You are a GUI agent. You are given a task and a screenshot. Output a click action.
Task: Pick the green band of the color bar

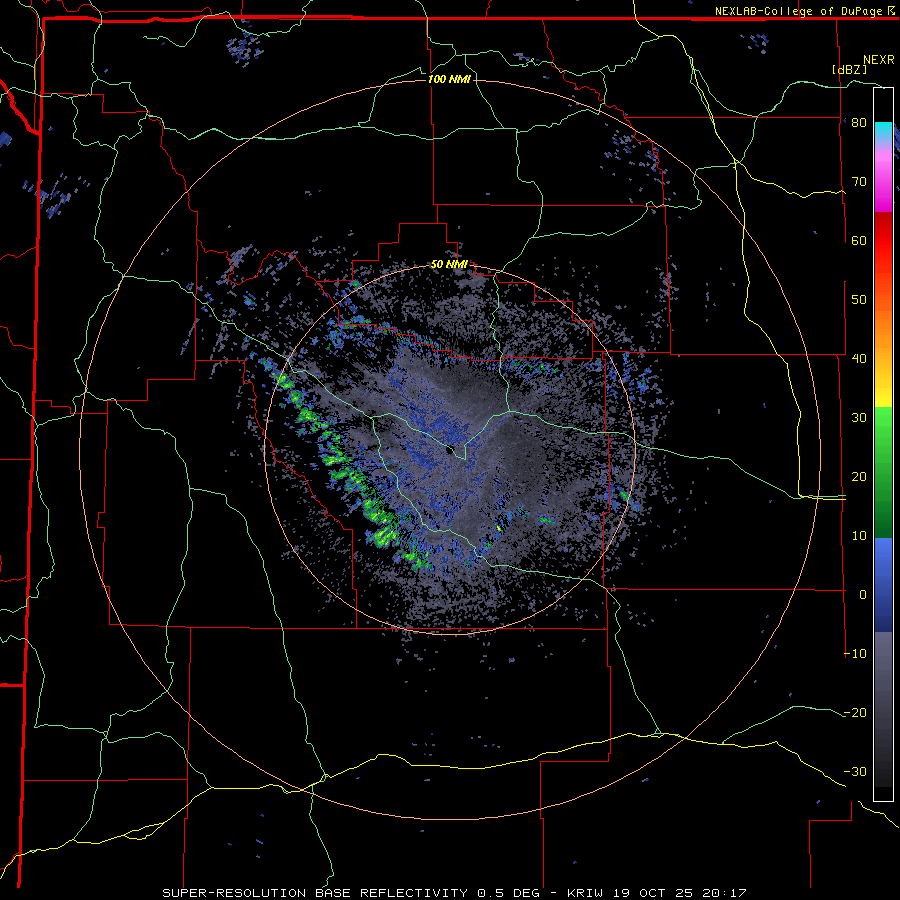click(883, 472)
